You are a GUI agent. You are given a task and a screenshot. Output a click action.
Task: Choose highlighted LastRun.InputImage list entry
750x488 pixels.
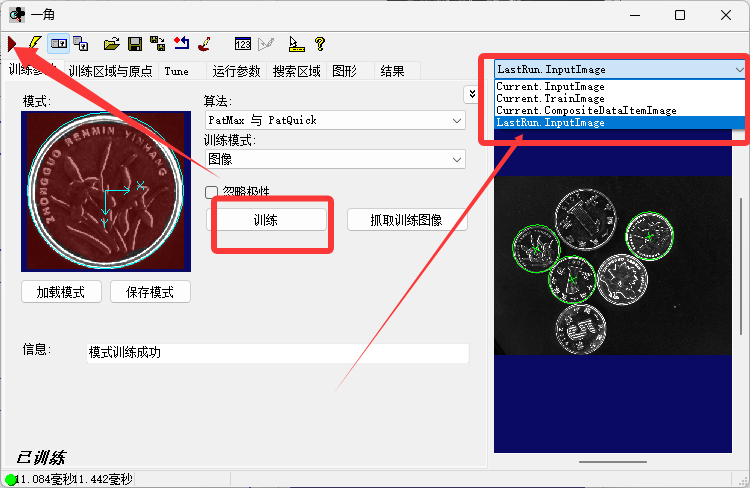coord(620,122)
